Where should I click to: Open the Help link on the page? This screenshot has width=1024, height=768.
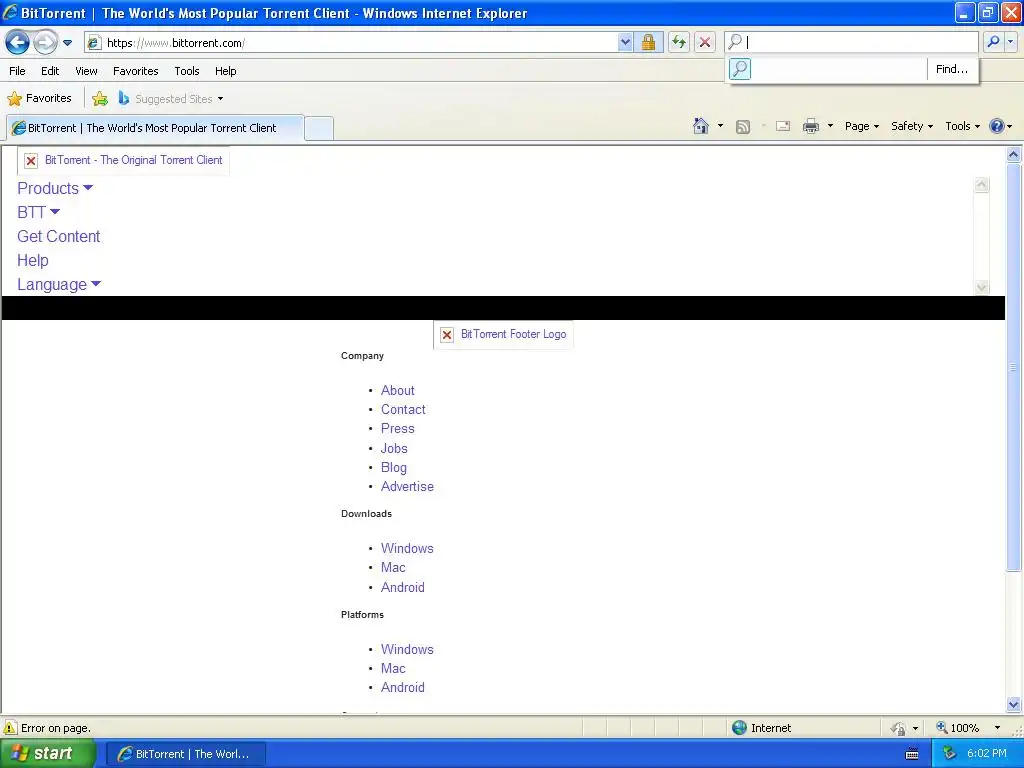click(x=33, y=261)
